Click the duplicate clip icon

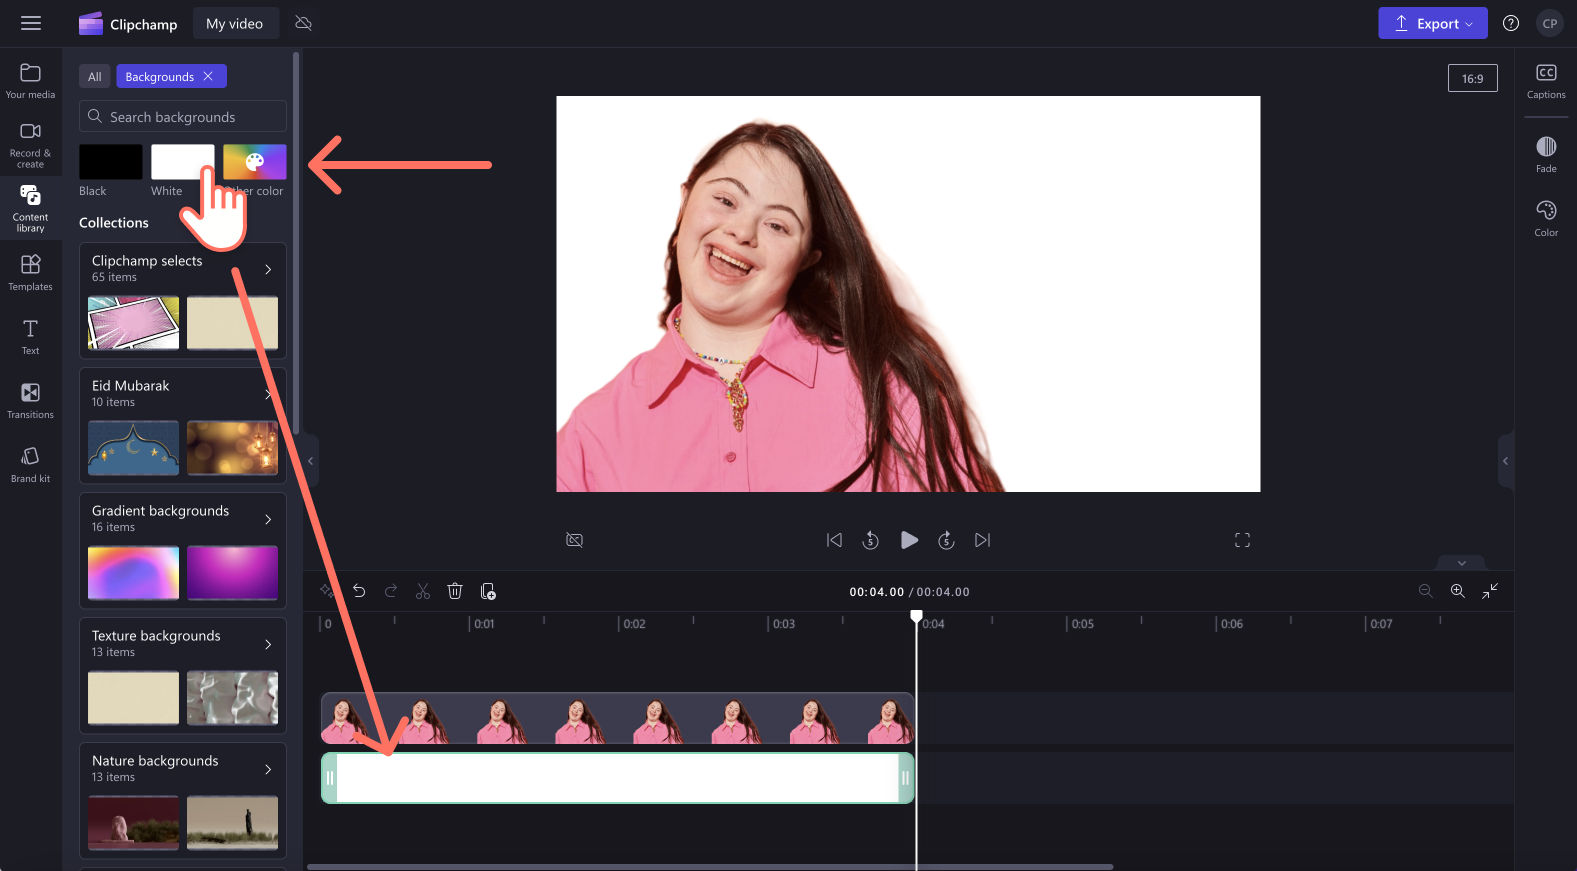pos(488,591)
